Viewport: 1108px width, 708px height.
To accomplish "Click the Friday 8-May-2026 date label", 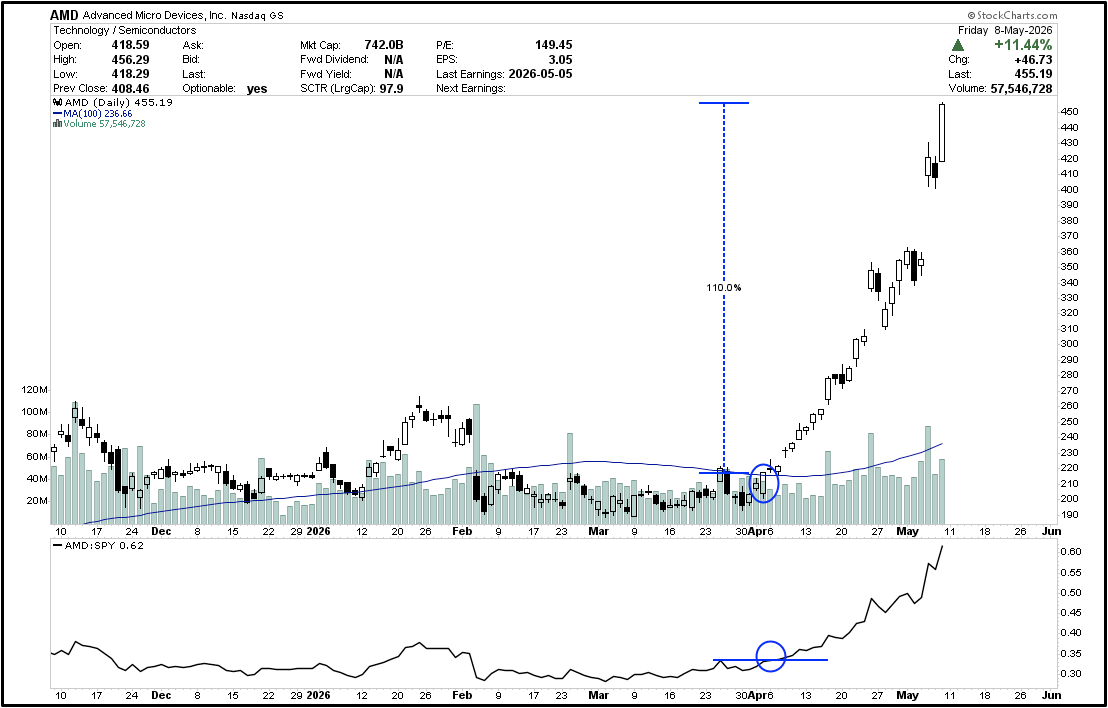I will click(1006, 30).
